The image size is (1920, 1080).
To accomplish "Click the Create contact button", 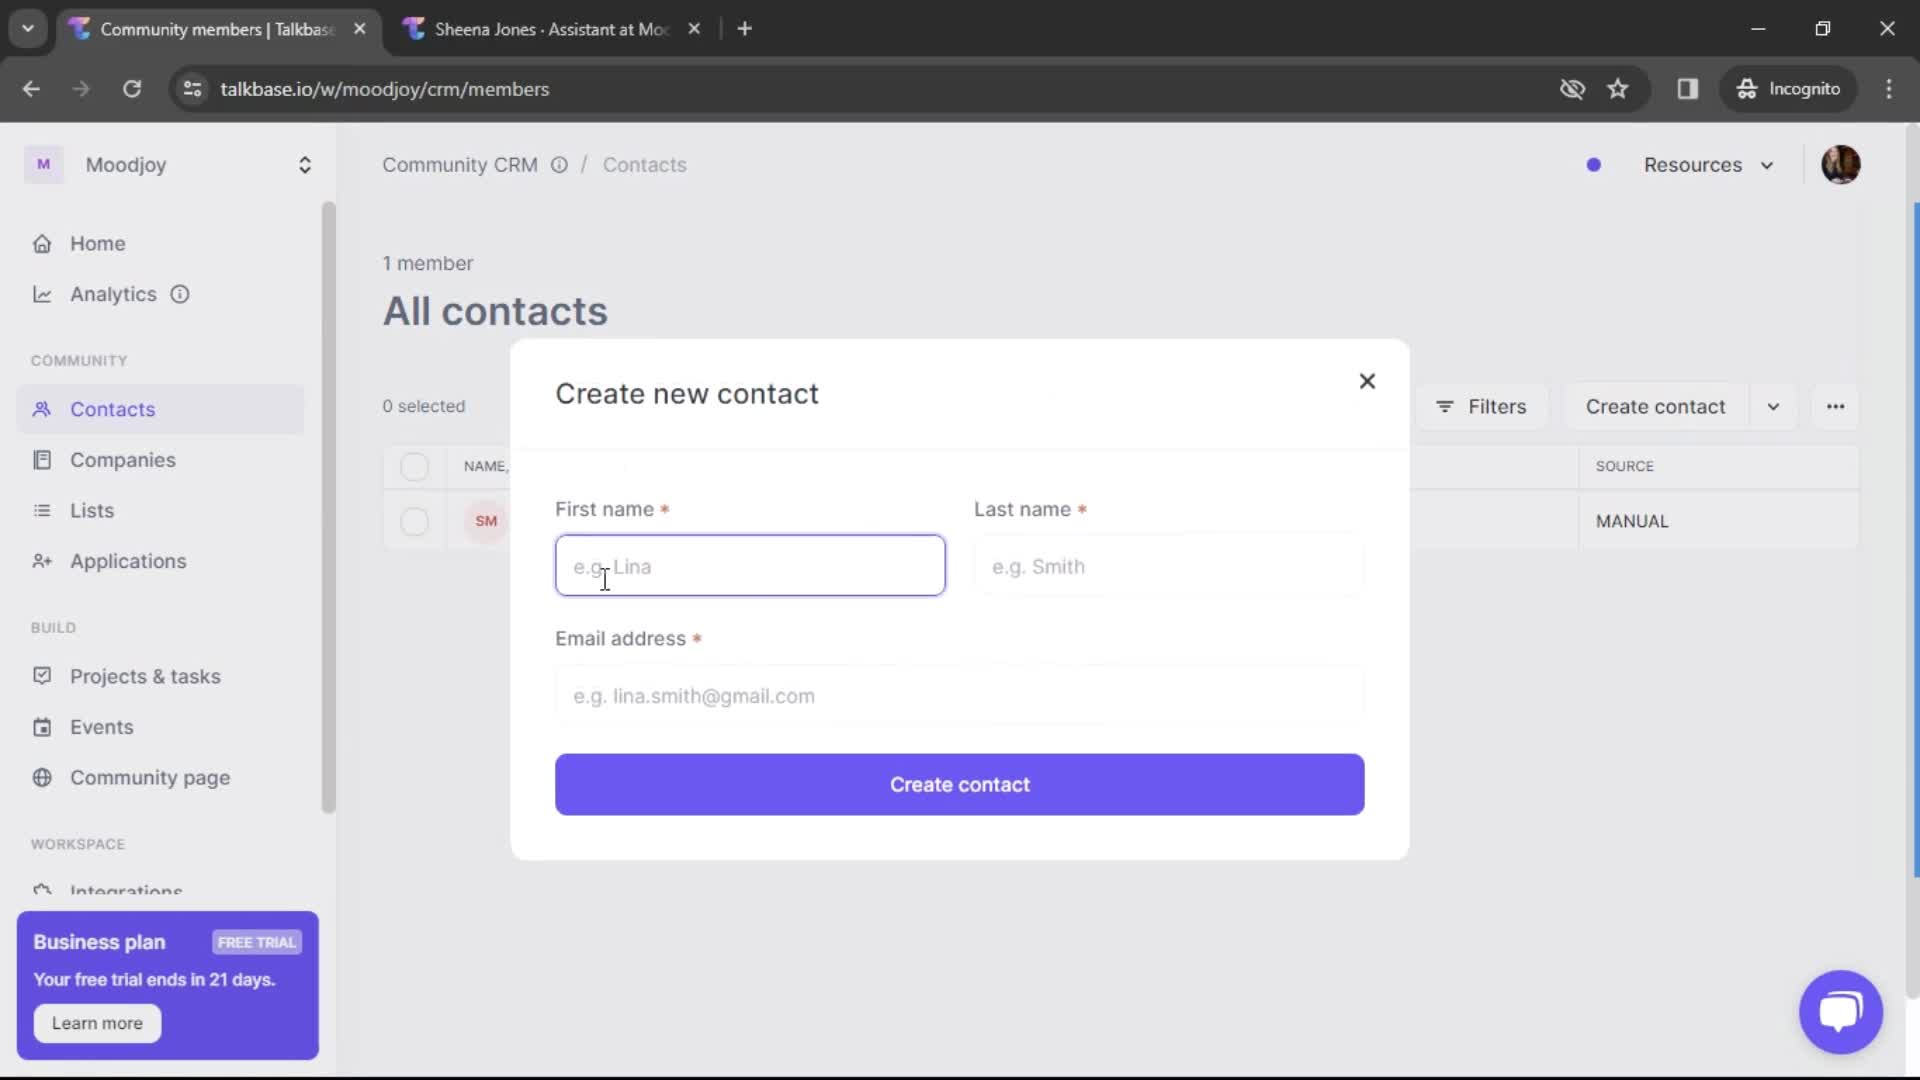I will [960, 785].
